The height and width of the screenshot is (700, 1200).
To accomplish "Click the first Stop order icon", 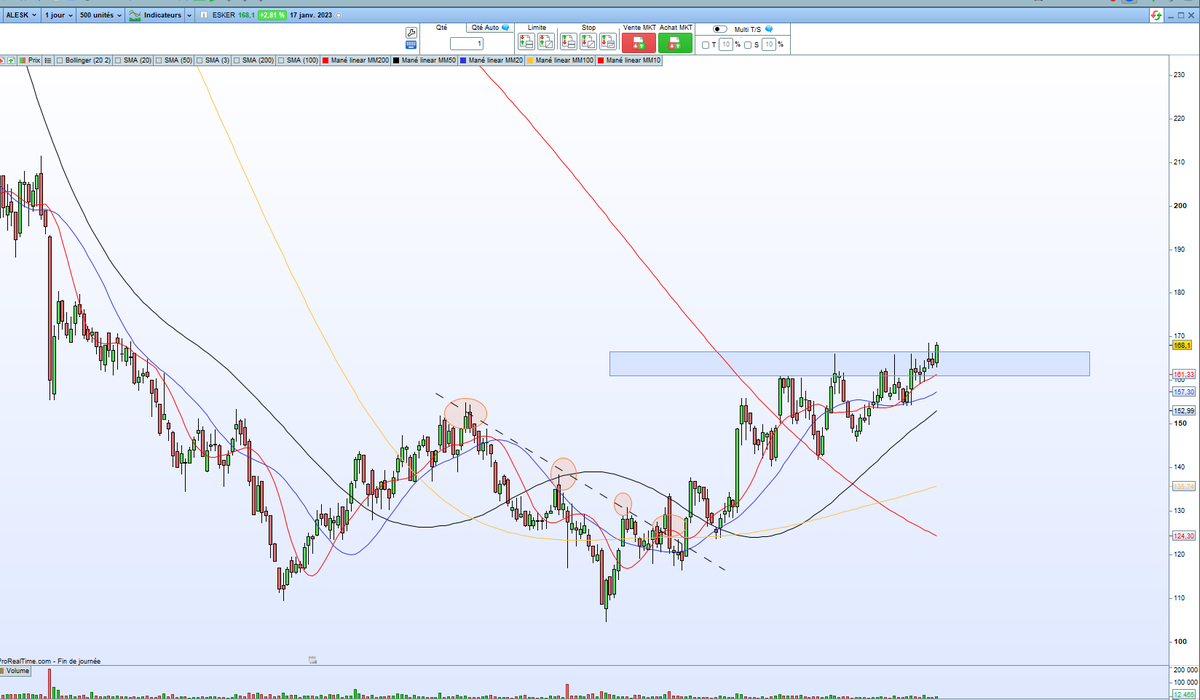I will pos(568,42).
